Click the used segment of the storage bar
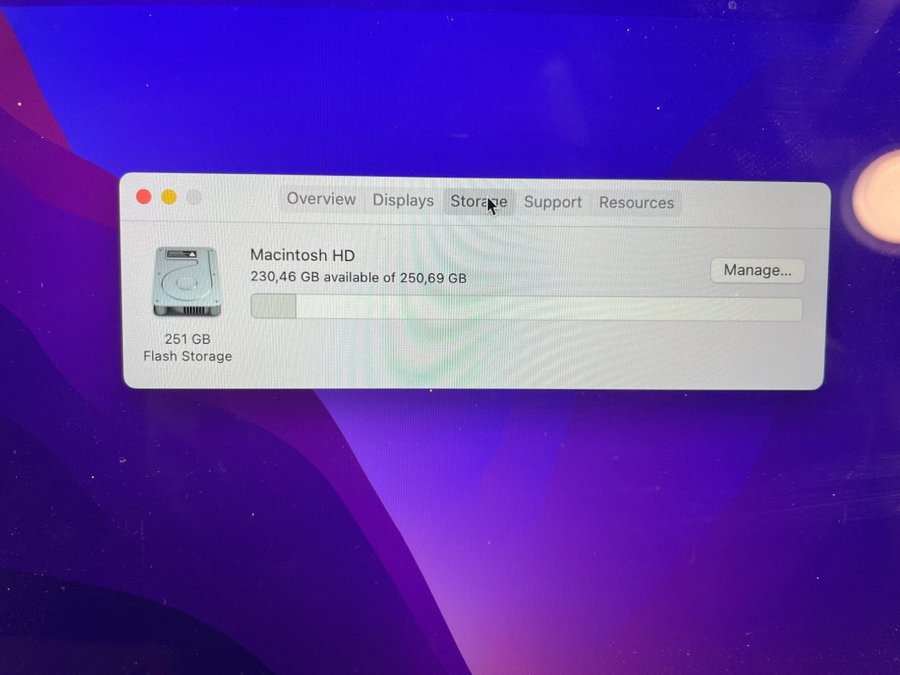Viewport: 900px width, 675px height. click(273, 307)
